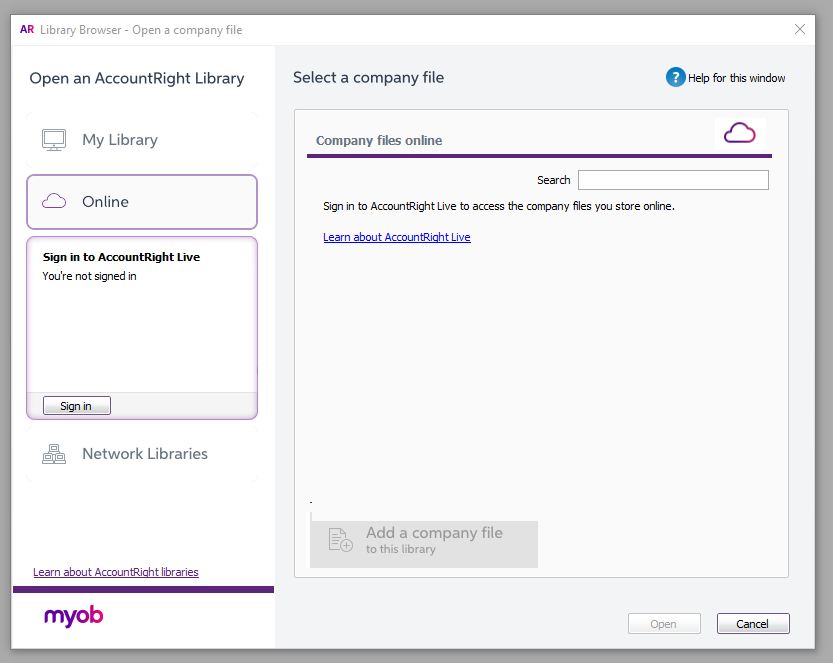Click the AR application icon in title bar
This screenshot has height=663, width=833.
click(x=27, y=29)
